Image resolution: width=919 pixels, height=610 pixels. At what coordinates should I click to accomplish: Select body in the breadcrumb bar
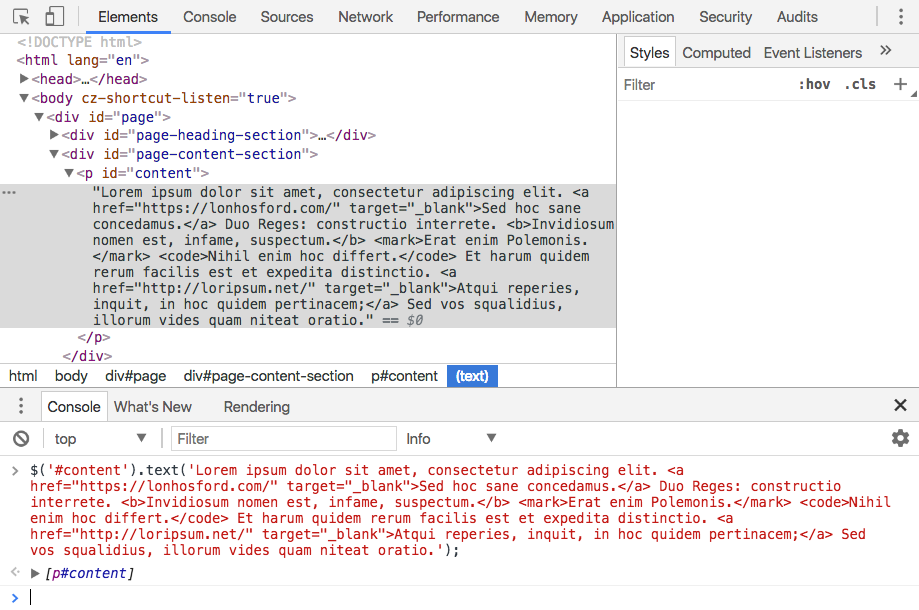pyautogui.click(x=71, y=376)
